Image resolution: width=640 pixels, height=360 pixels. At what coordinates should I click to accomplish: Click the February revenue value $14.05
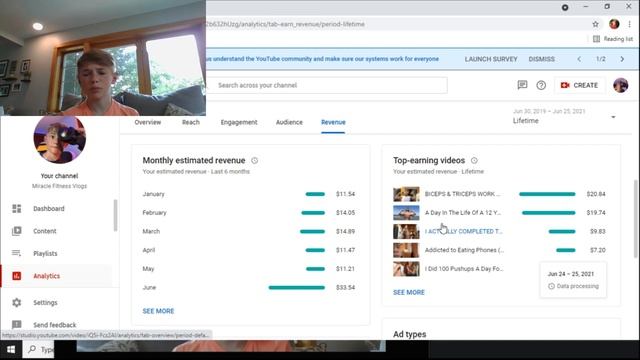coord(345,213)
